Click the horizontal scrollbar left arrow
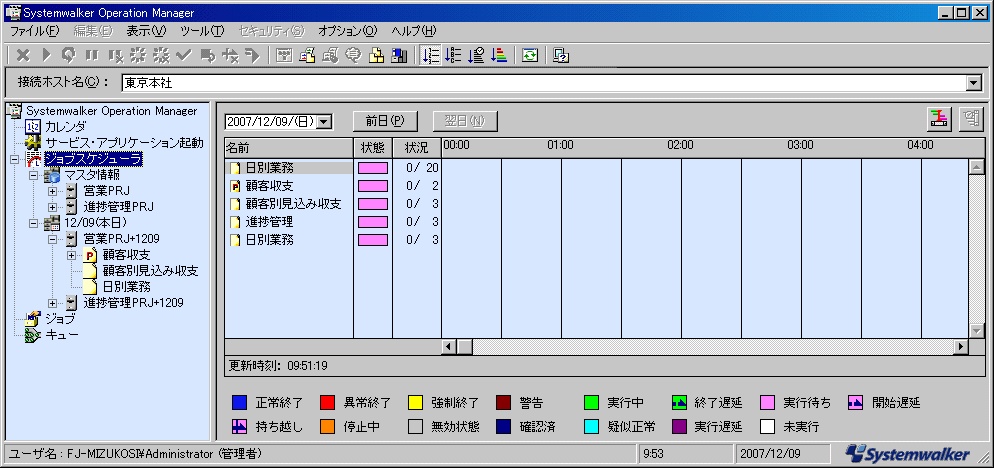Image resolution: width=994 pixels, height=468 pixels. [x=449, y=346]
